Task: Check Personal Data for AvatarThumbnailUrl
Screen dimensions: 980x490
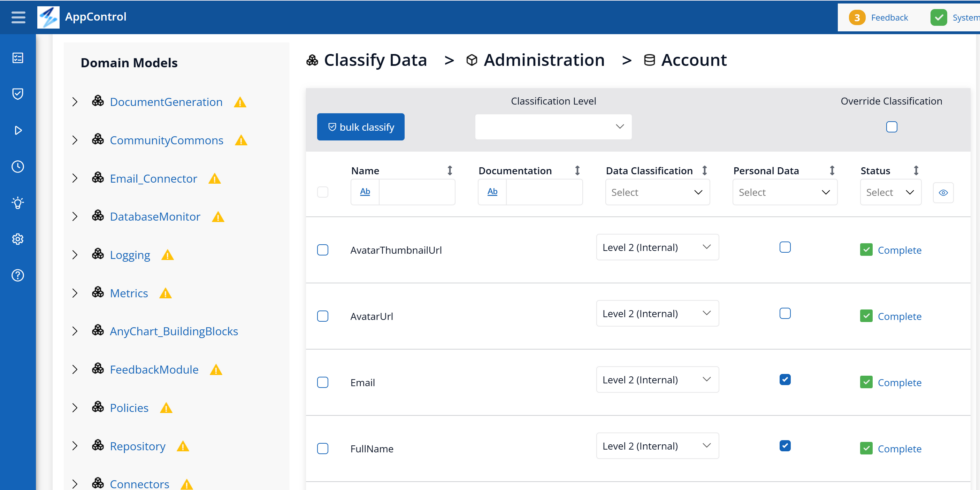Action: (785, 247)
